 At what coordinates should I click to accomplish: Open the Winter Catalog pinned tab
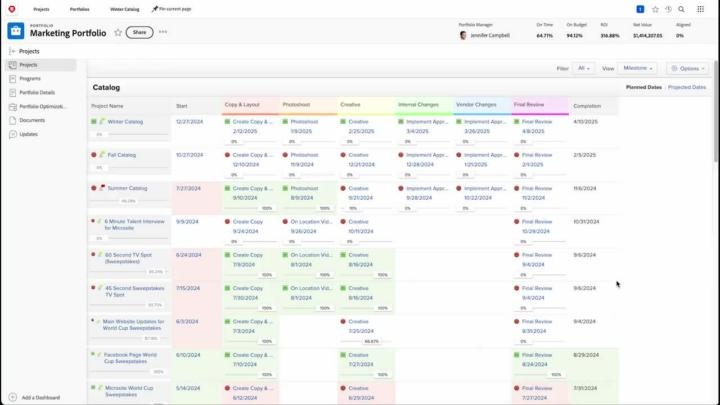coord(124,9)
